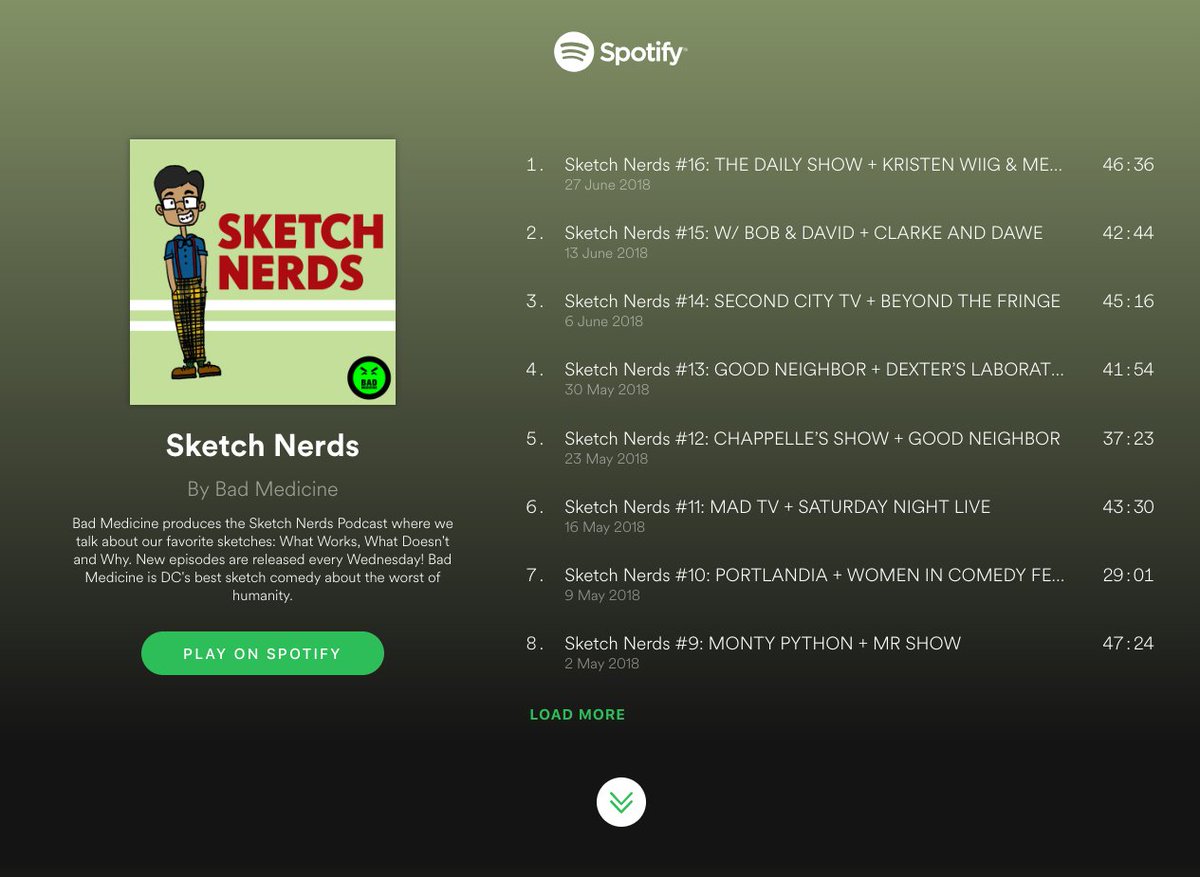Click track number 8 in episode list
Viewport: 1200px width, 877px height.
535,643
